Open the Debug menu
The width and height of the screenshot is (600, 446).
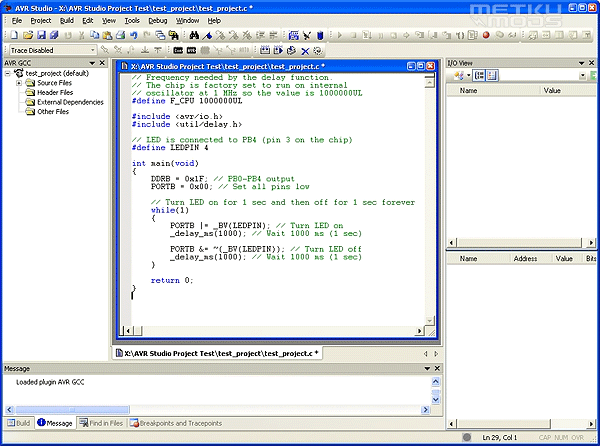point(158,21)
